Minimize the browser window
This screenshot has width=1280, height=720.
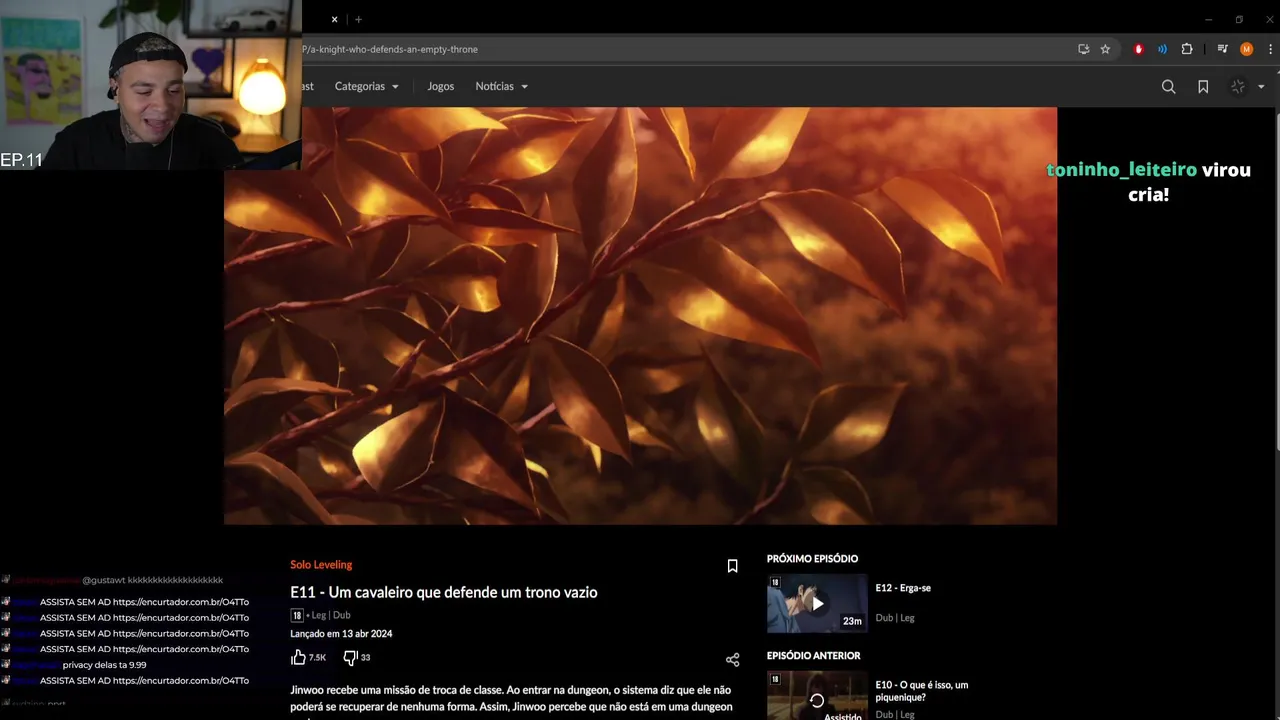(x=1208, y=19)
